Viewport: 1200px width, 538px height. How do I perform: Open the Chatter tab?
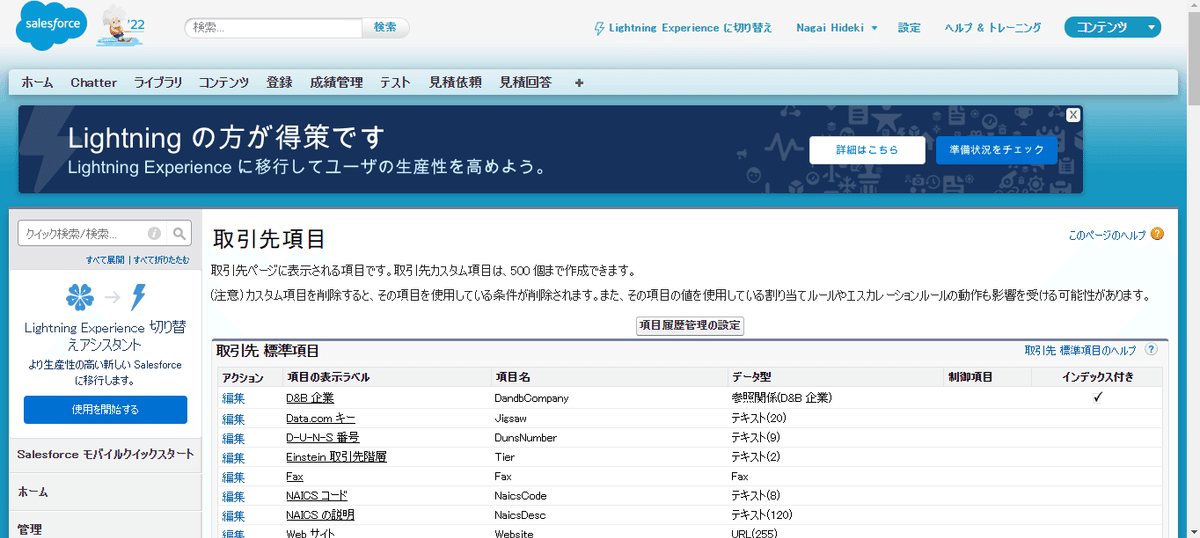click(x=94, y=82)
